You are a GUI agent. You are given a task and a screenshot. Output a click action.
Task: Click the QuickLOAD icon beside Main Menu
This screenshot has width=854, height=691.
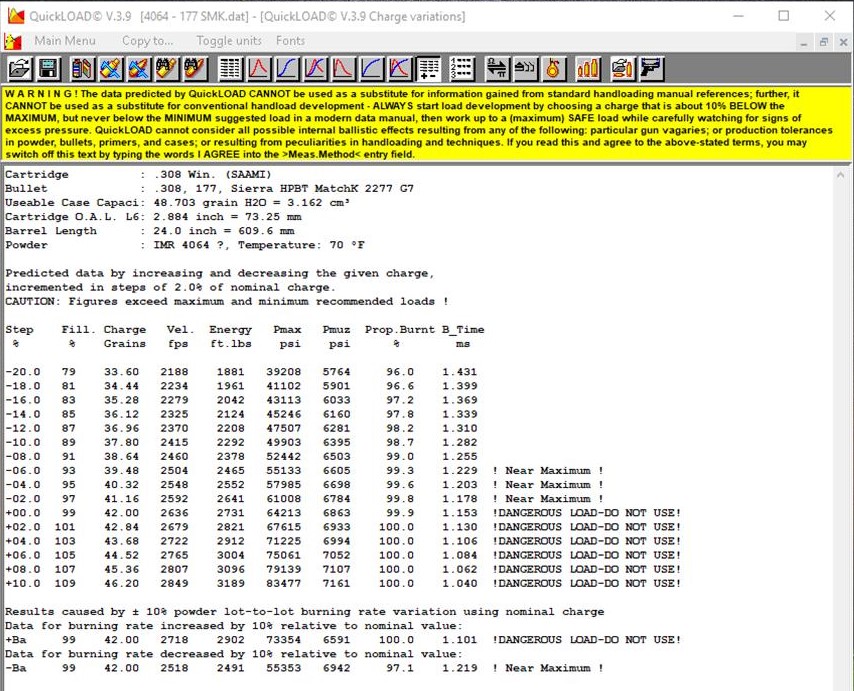click(x=13, y=41)
